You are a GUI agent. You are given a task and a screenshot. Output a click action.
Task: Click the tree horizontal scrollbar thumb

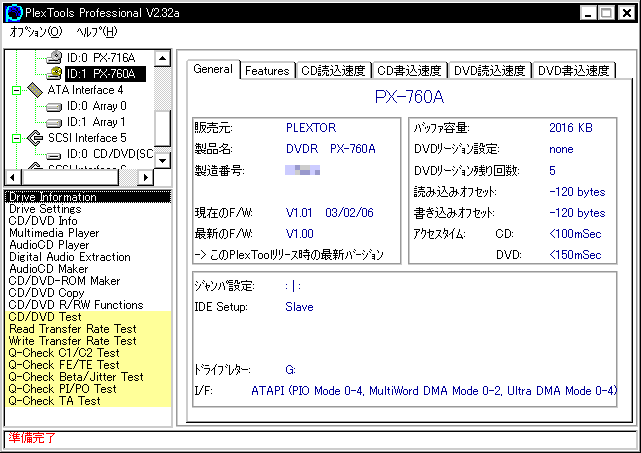click(70, 177)
